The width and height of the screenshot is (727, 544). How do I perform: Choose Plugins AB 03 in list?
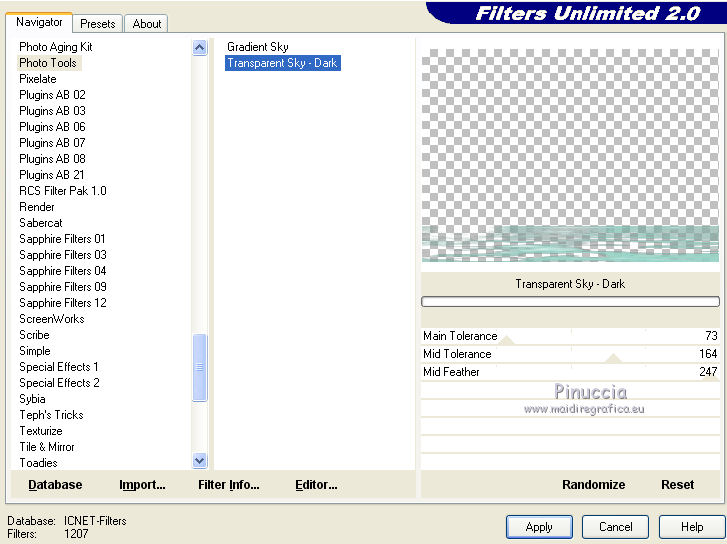[x=52, y=111]
